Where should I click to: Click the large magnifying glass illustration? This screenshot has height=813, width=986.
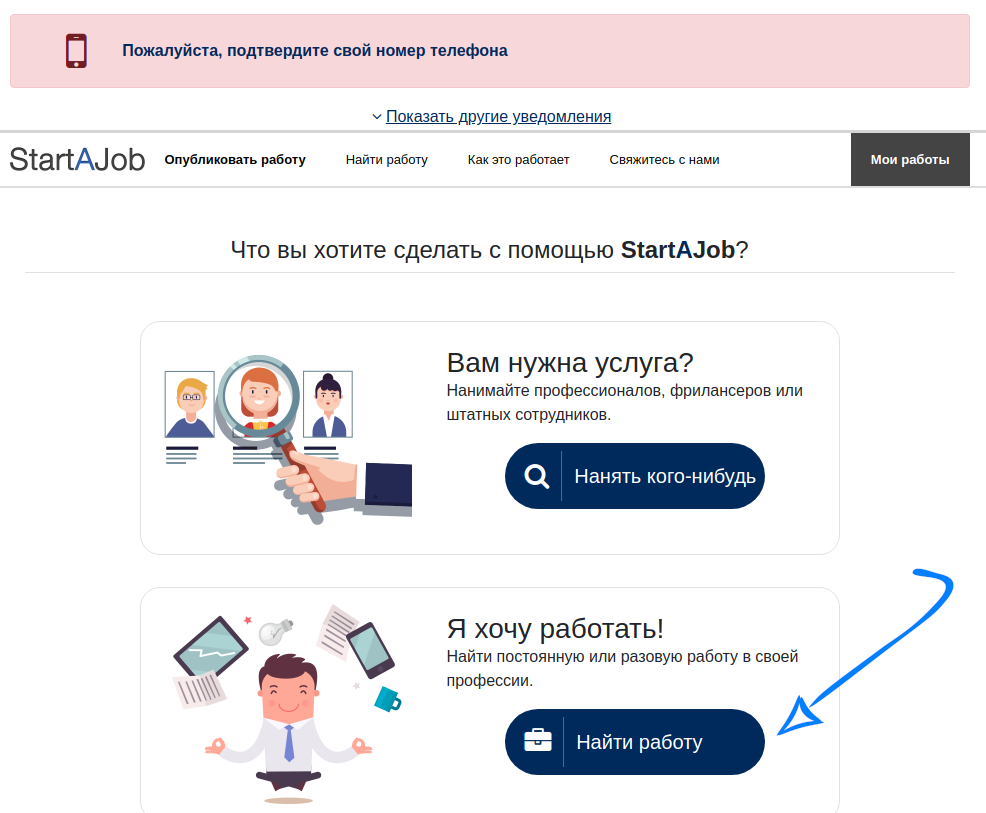pyautogui.click(x=260, y=401)
